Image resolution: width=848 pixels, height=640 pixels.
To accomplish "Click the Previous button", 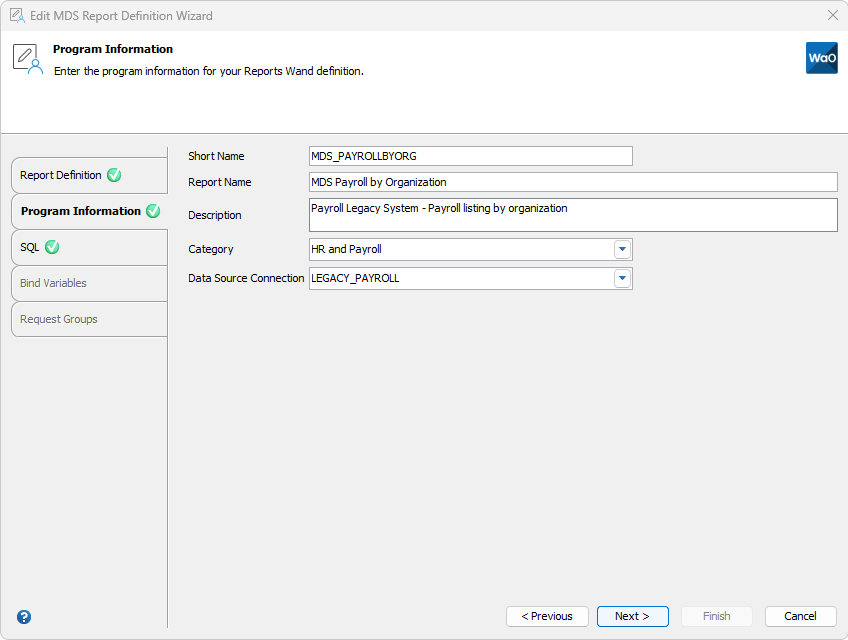I will [547, 616].
